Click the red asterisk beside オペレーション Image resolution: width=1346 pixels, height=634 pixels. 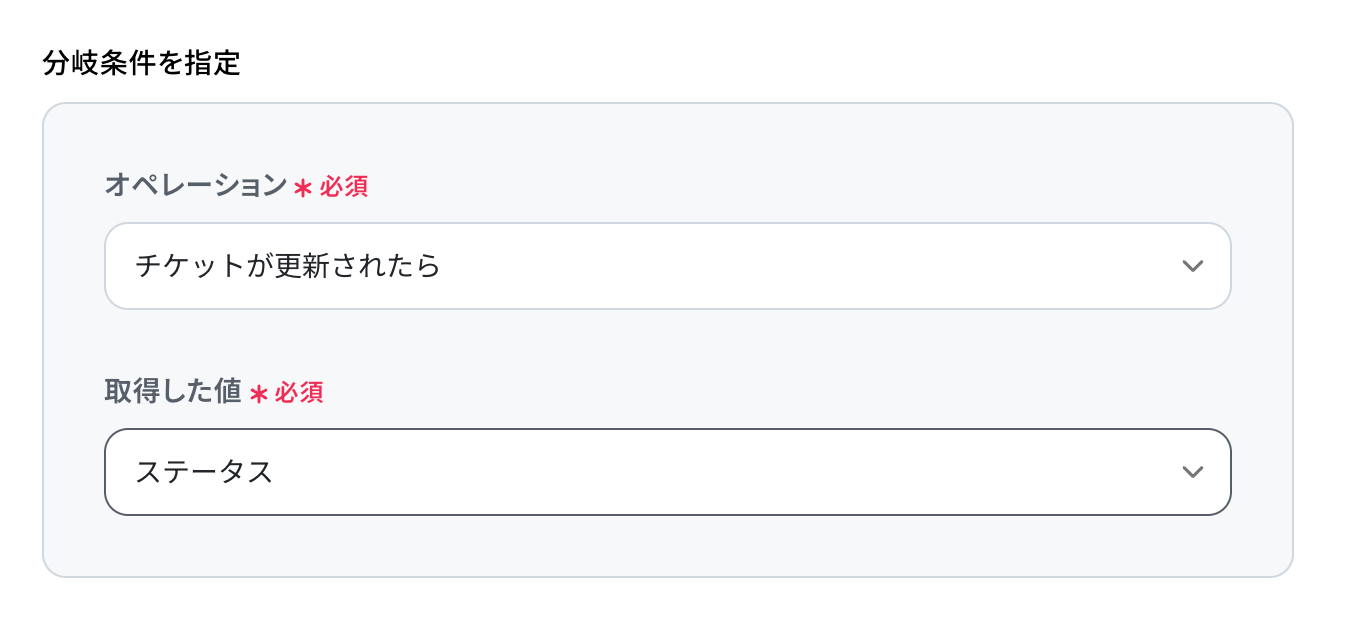303,188
